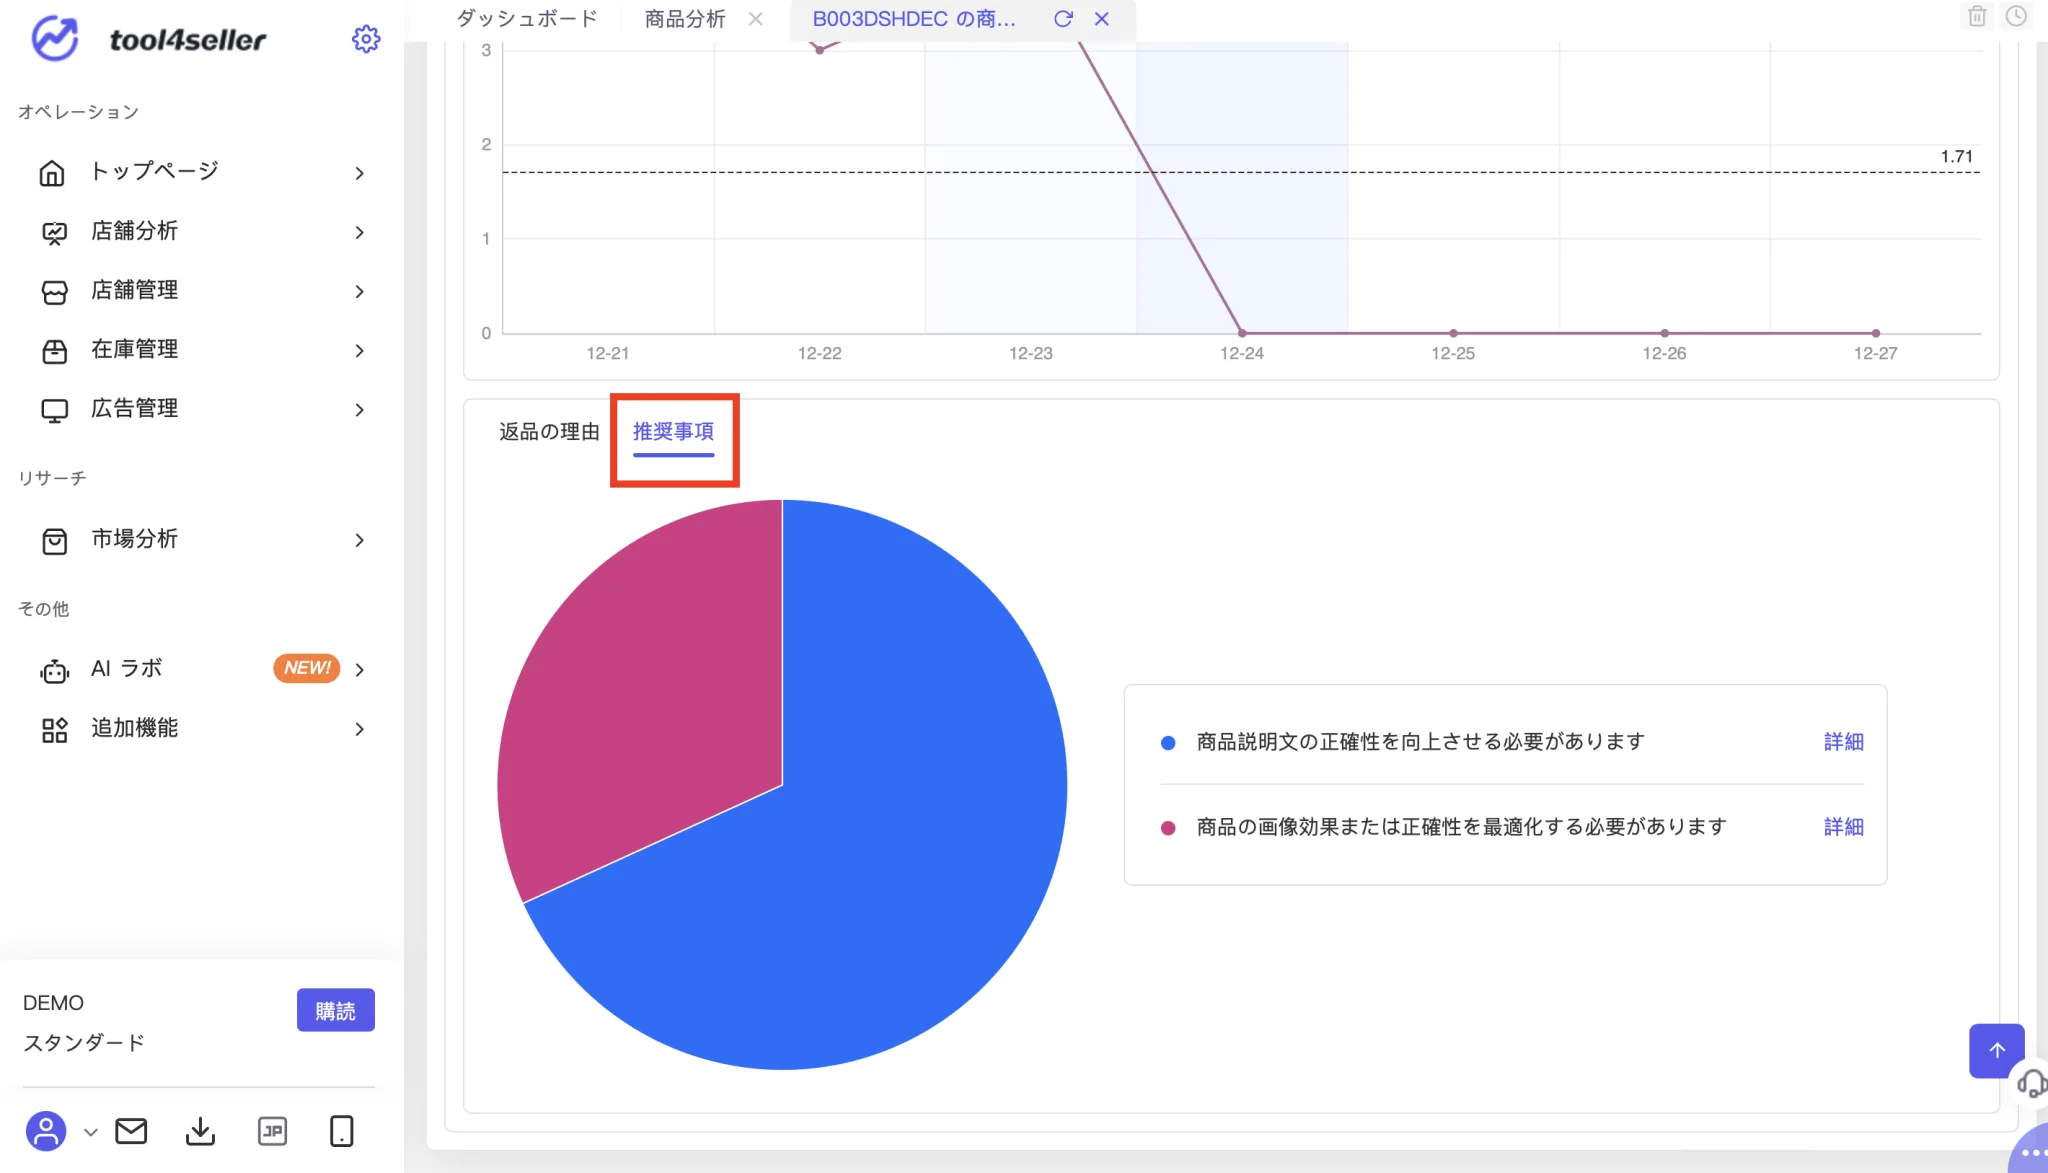Image resolution: width=2048 pixels, height=1173 pixels.
Task: Click the 12-24 data point on chart
Action: pyautogui.click(x=1242, y=333)
